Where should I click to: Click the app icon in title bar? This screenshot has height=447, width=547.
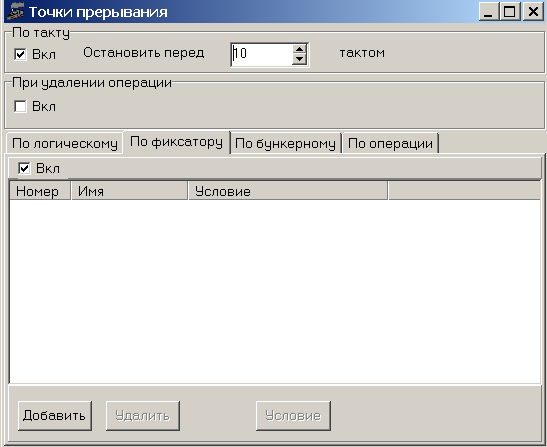16,12
